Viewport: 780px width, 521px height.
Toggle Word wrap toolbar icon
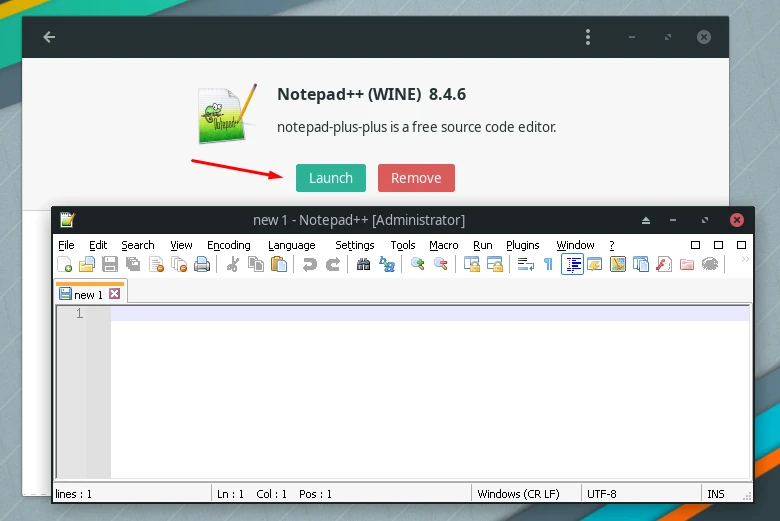525,264
